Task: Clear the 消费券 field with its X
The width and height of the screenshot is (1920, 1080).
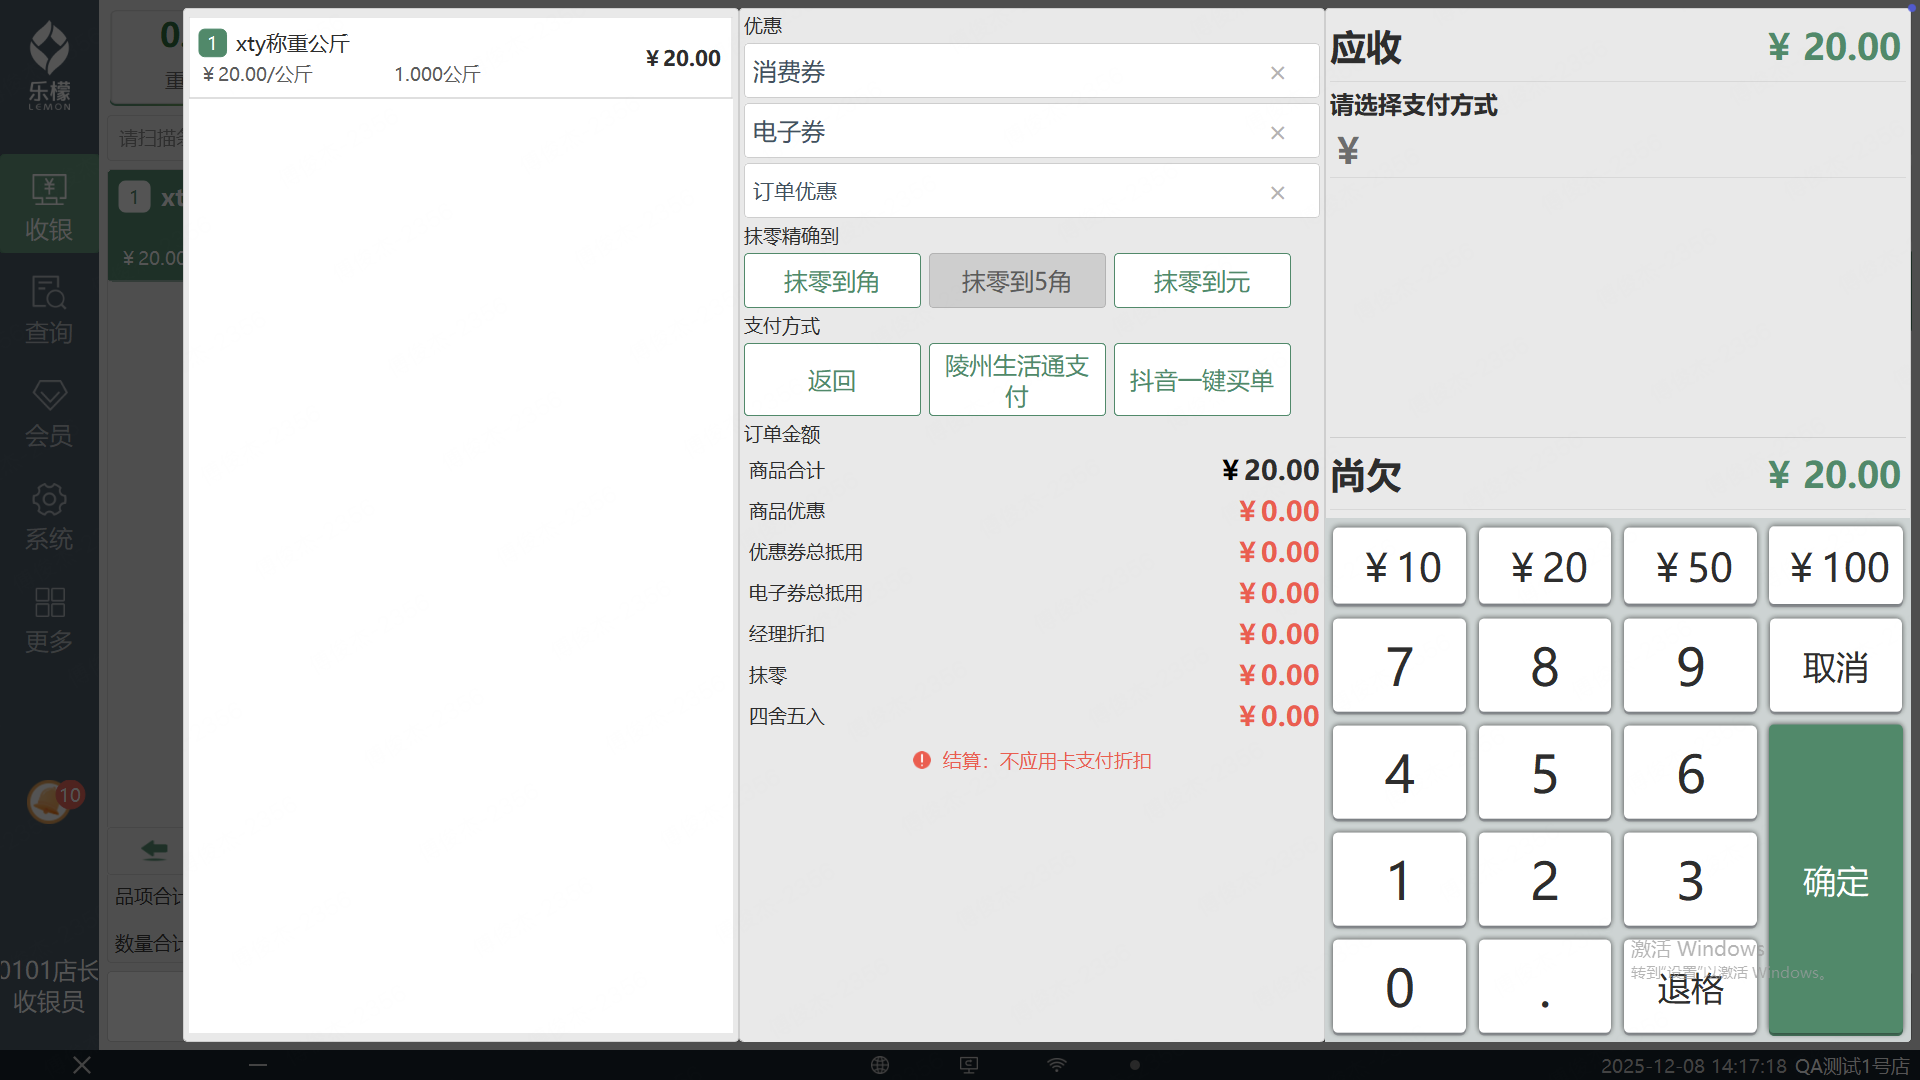Action: tap(1277, 73)
